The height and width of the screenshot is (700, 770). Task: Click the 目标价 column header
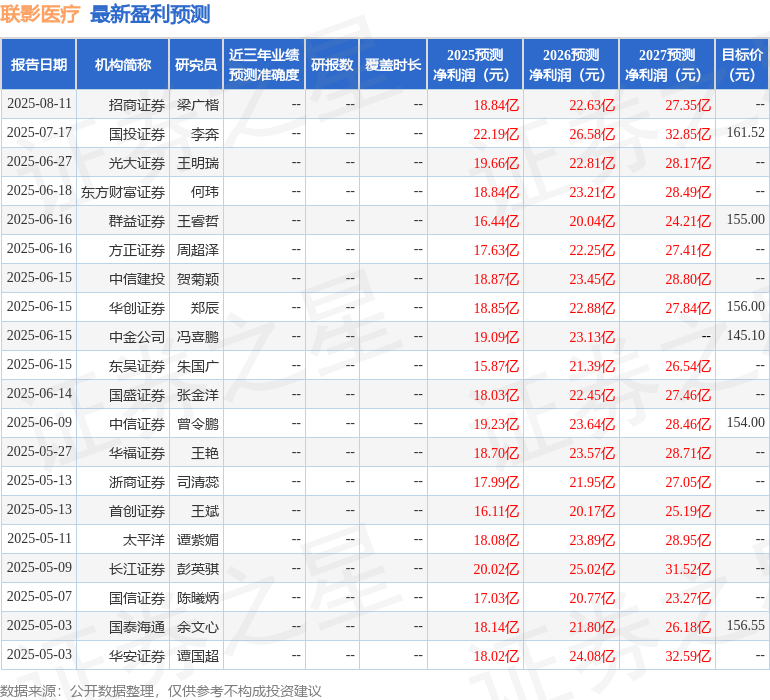[x=742, y=65]
